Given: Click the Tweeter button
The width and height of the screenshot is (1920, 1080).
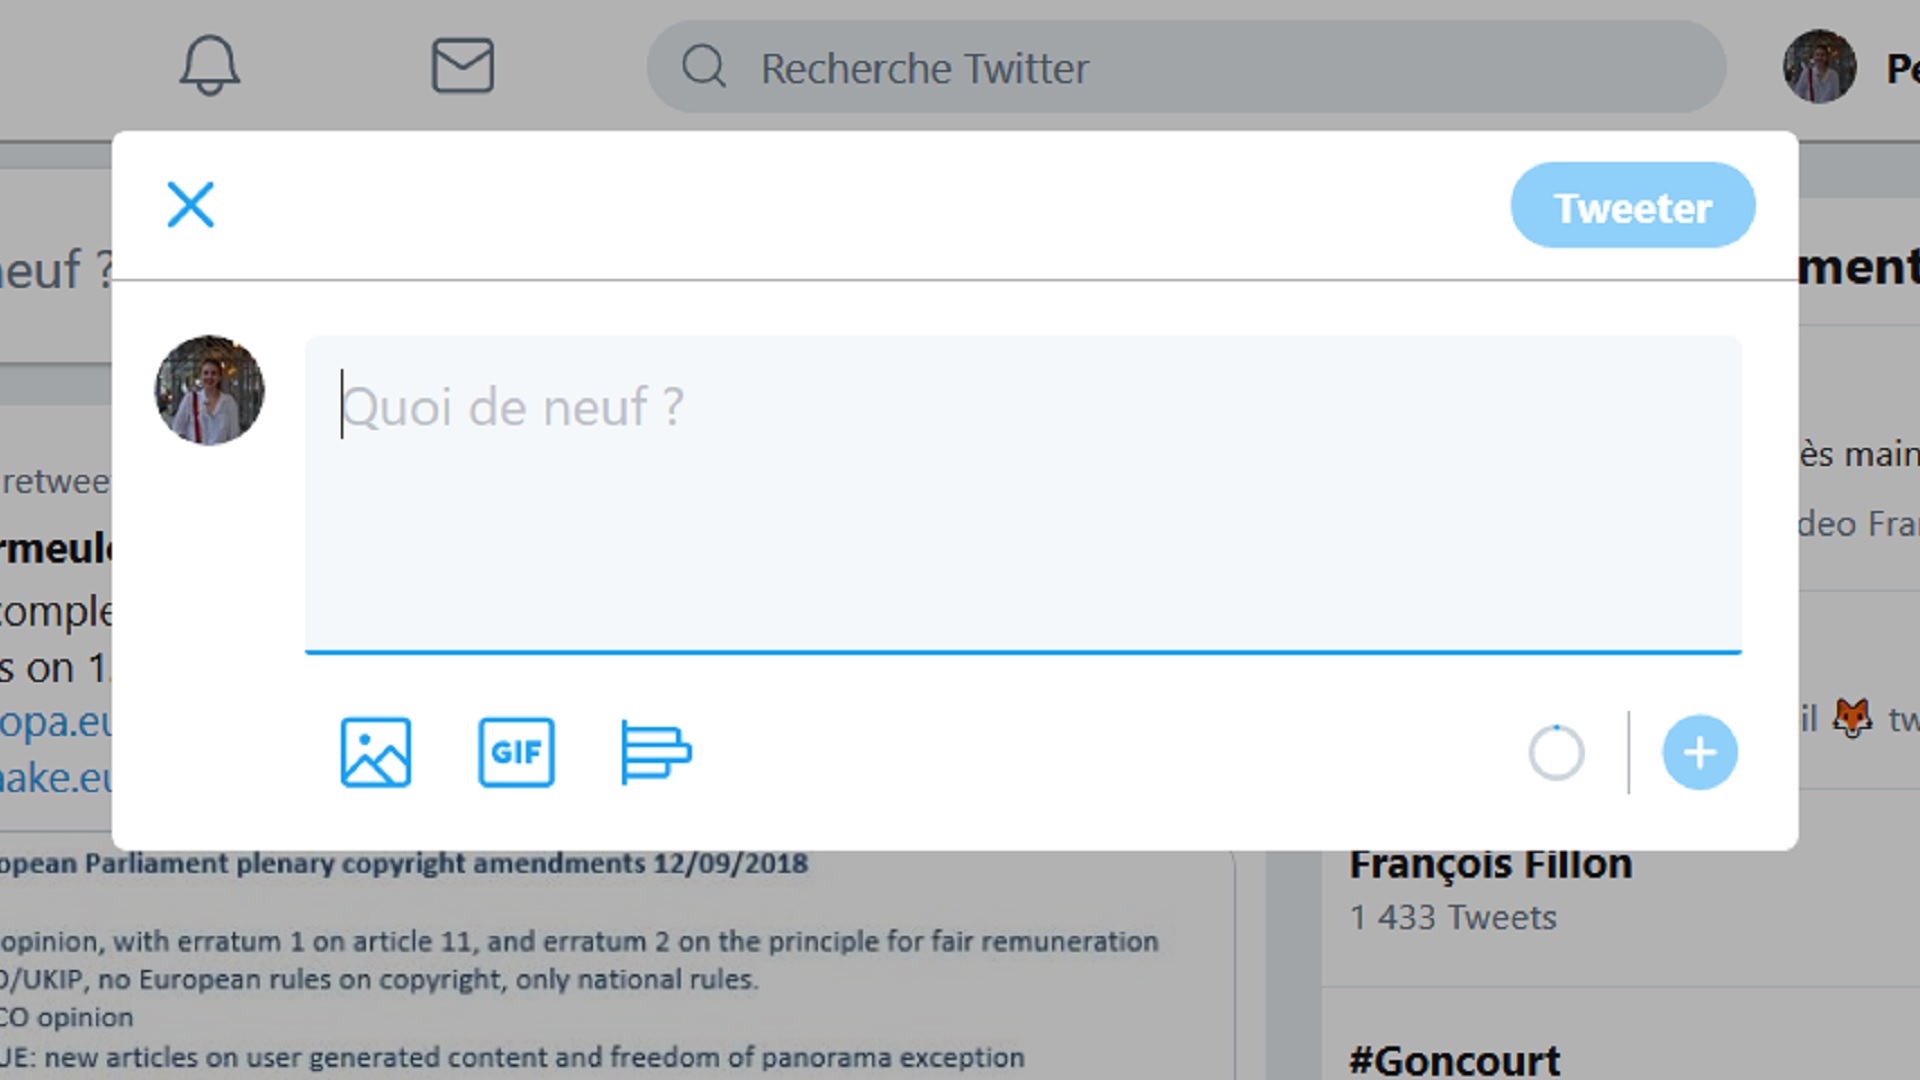Looking at the screenshot, I should [x=1632, y=206].
